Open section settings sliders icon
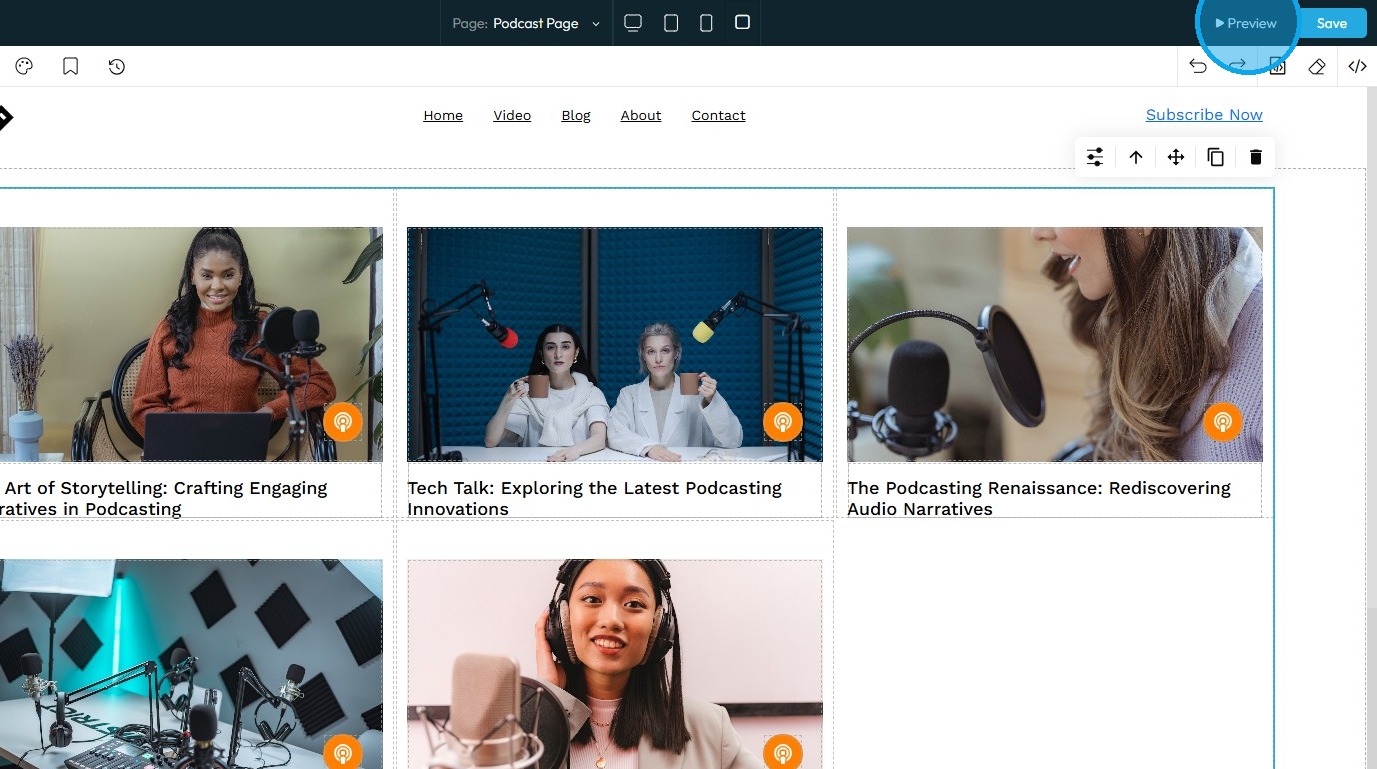The width and height of the screenshot is (1377, 769). coord(1095,157)
